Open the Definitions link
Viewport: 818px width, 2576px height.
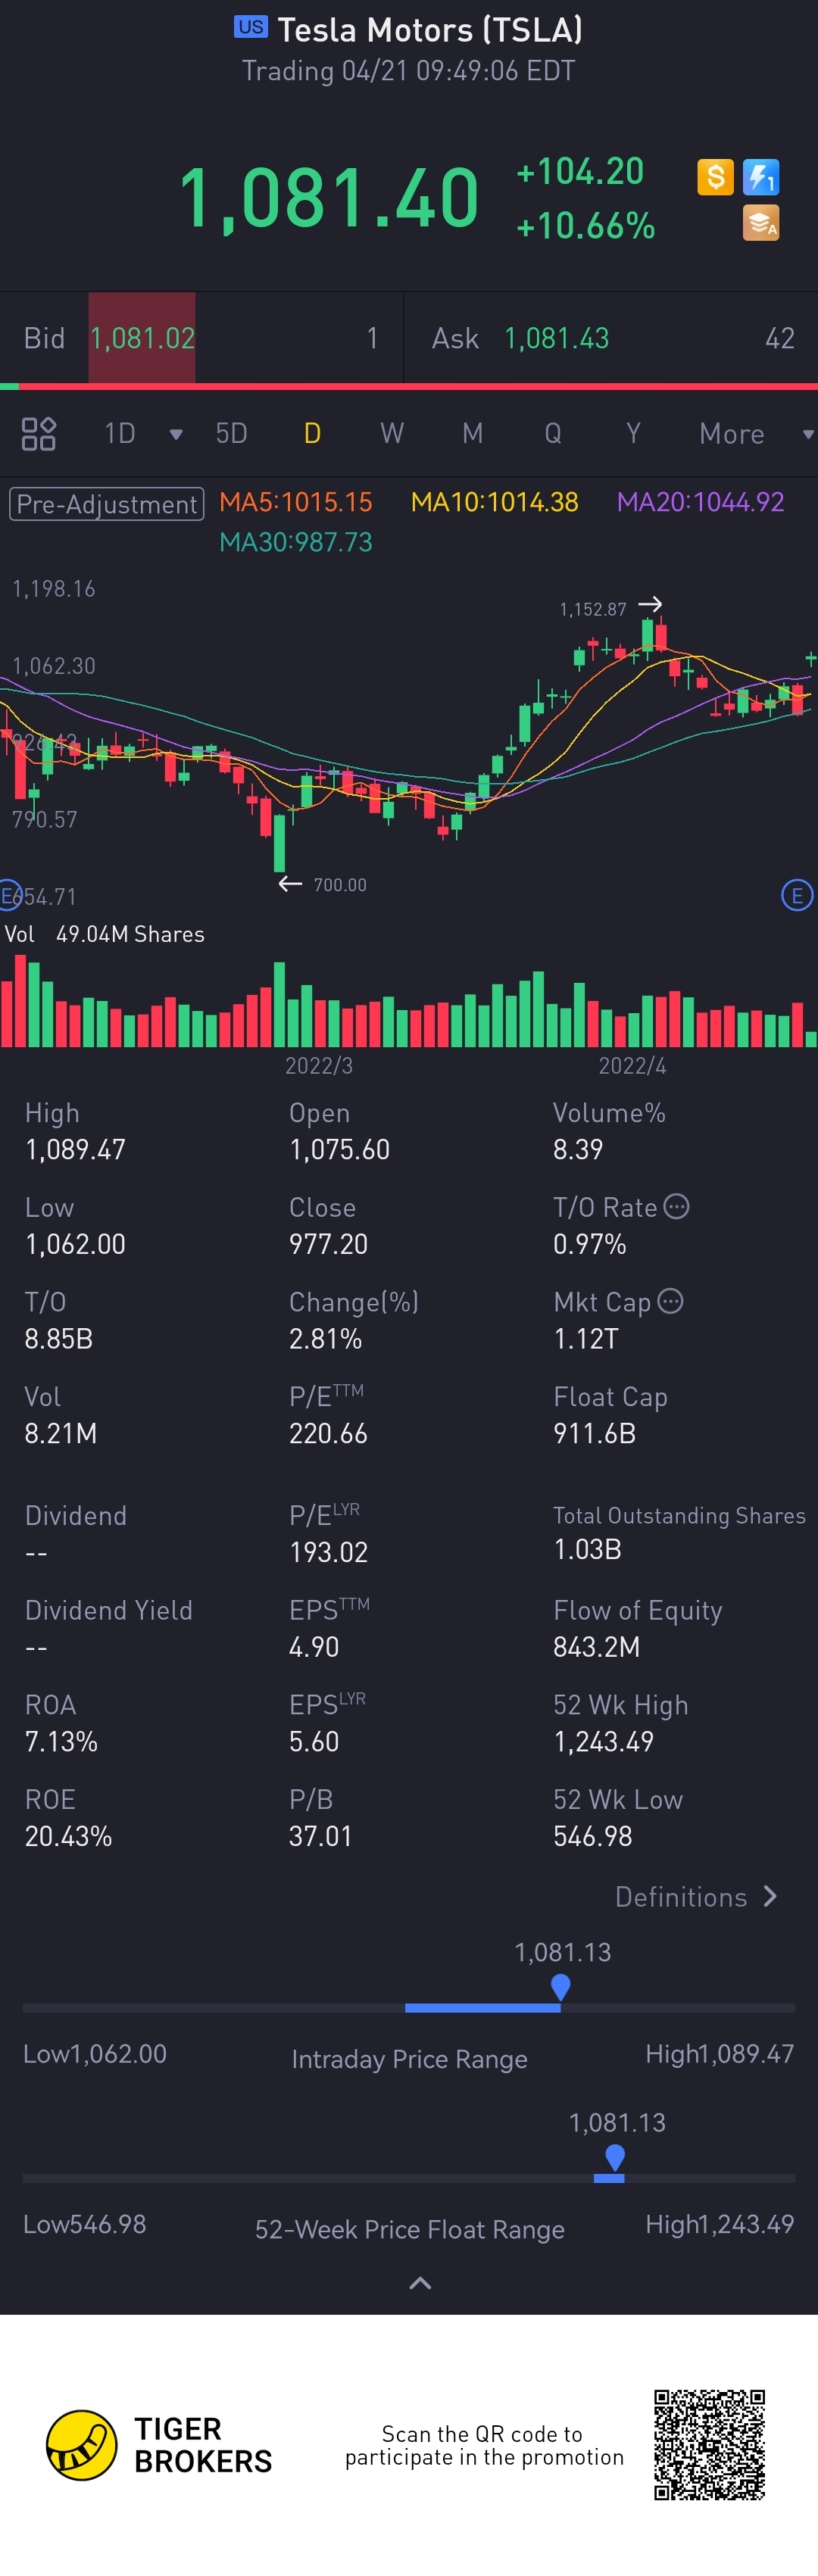coord(696,1897)
